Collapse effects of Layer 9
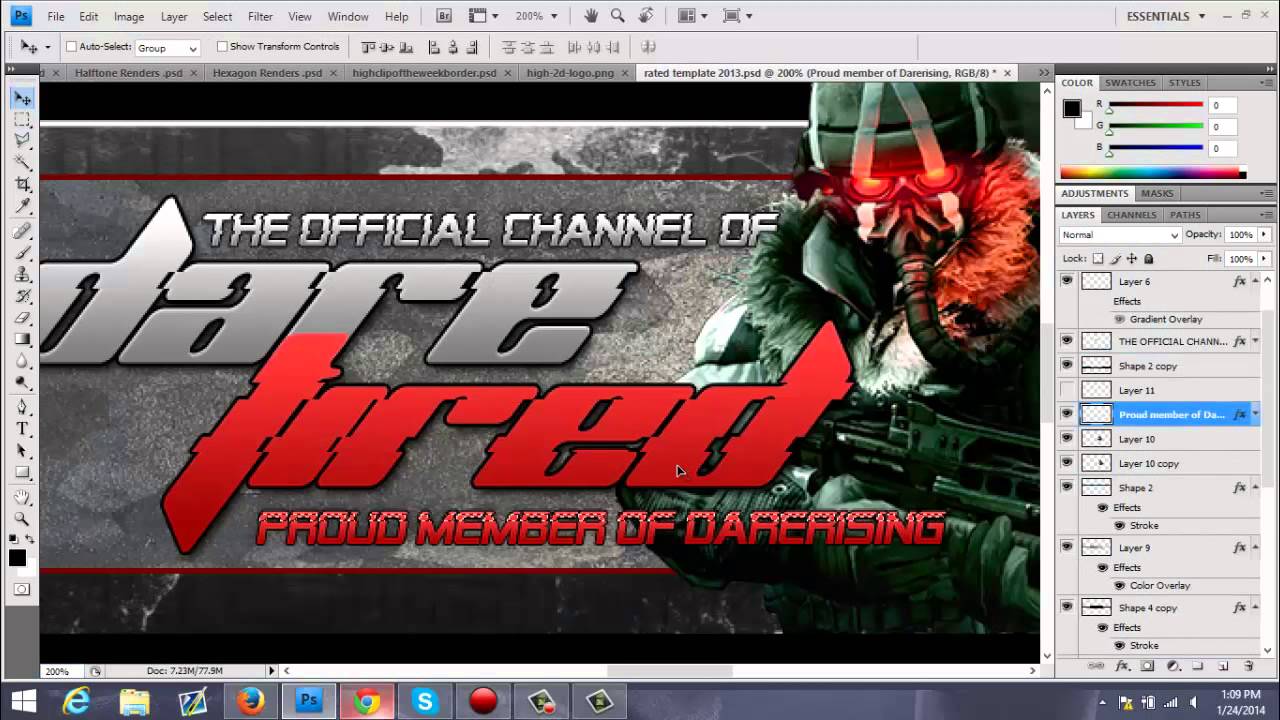 1255,547
